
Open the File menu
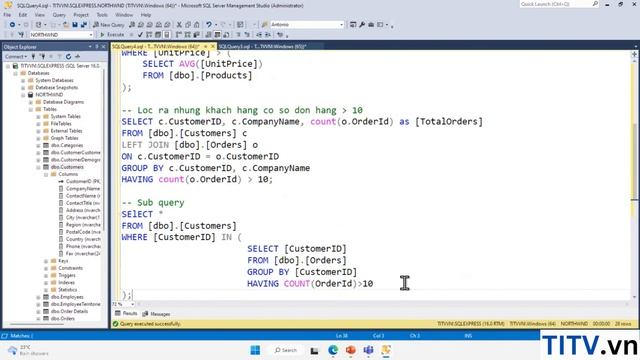(7, 15)
